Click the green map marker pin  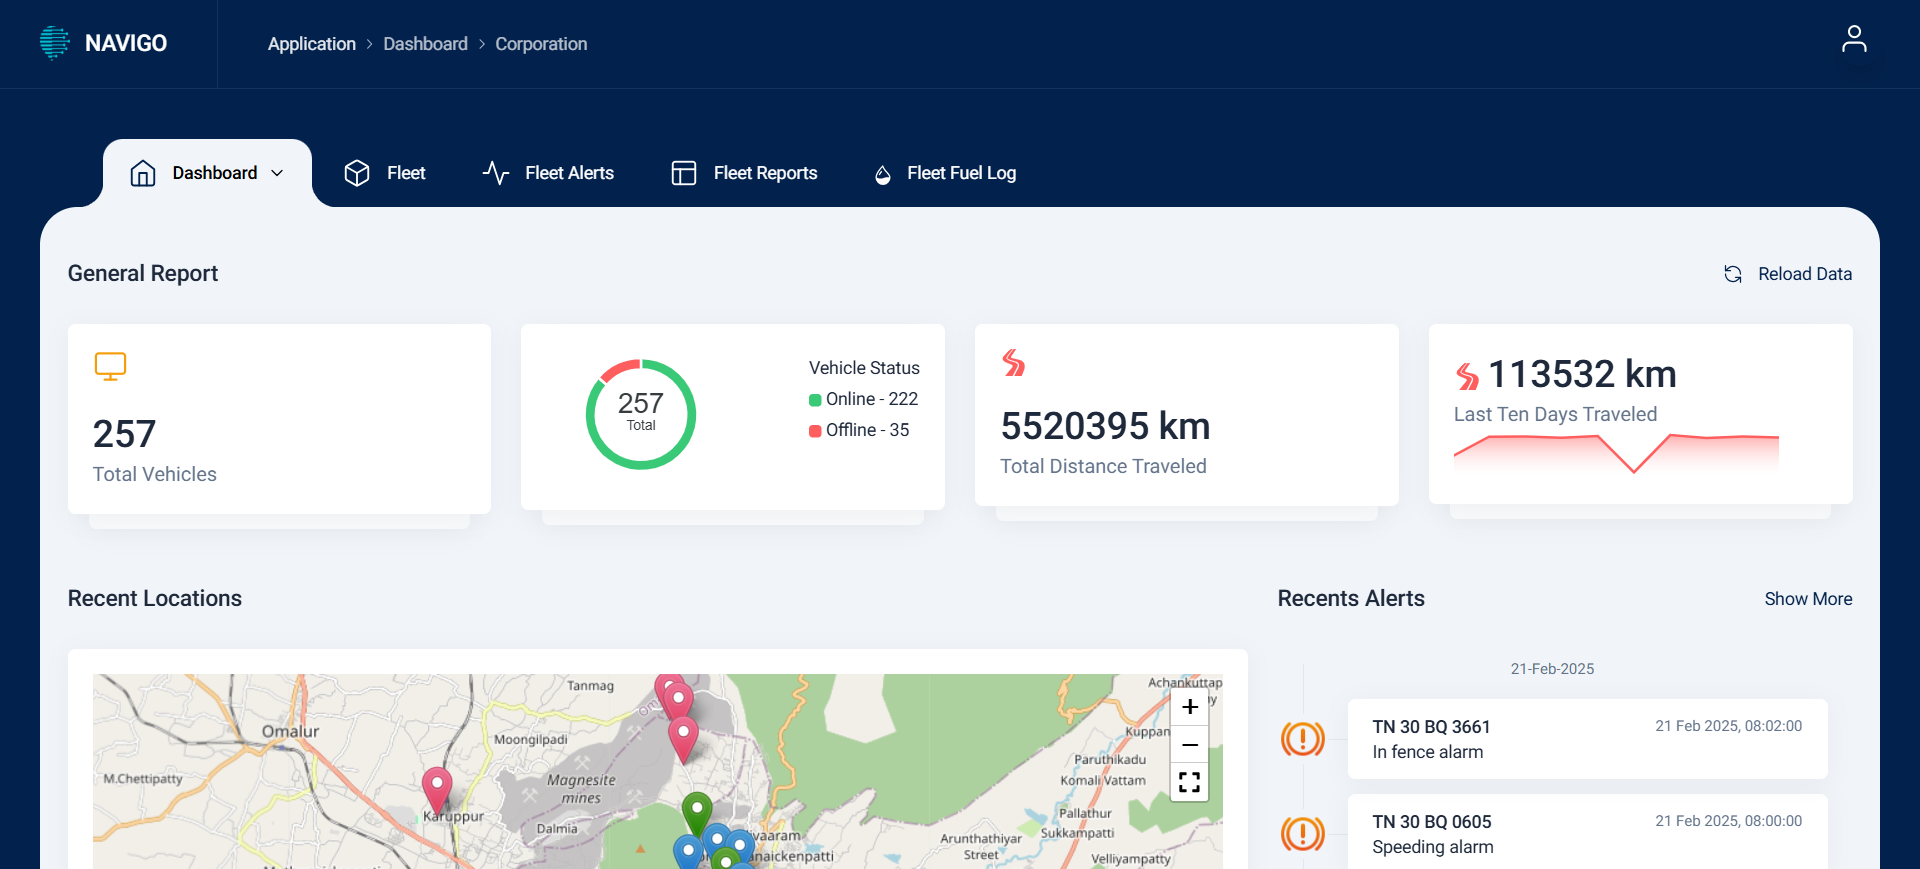pos(697,810)
